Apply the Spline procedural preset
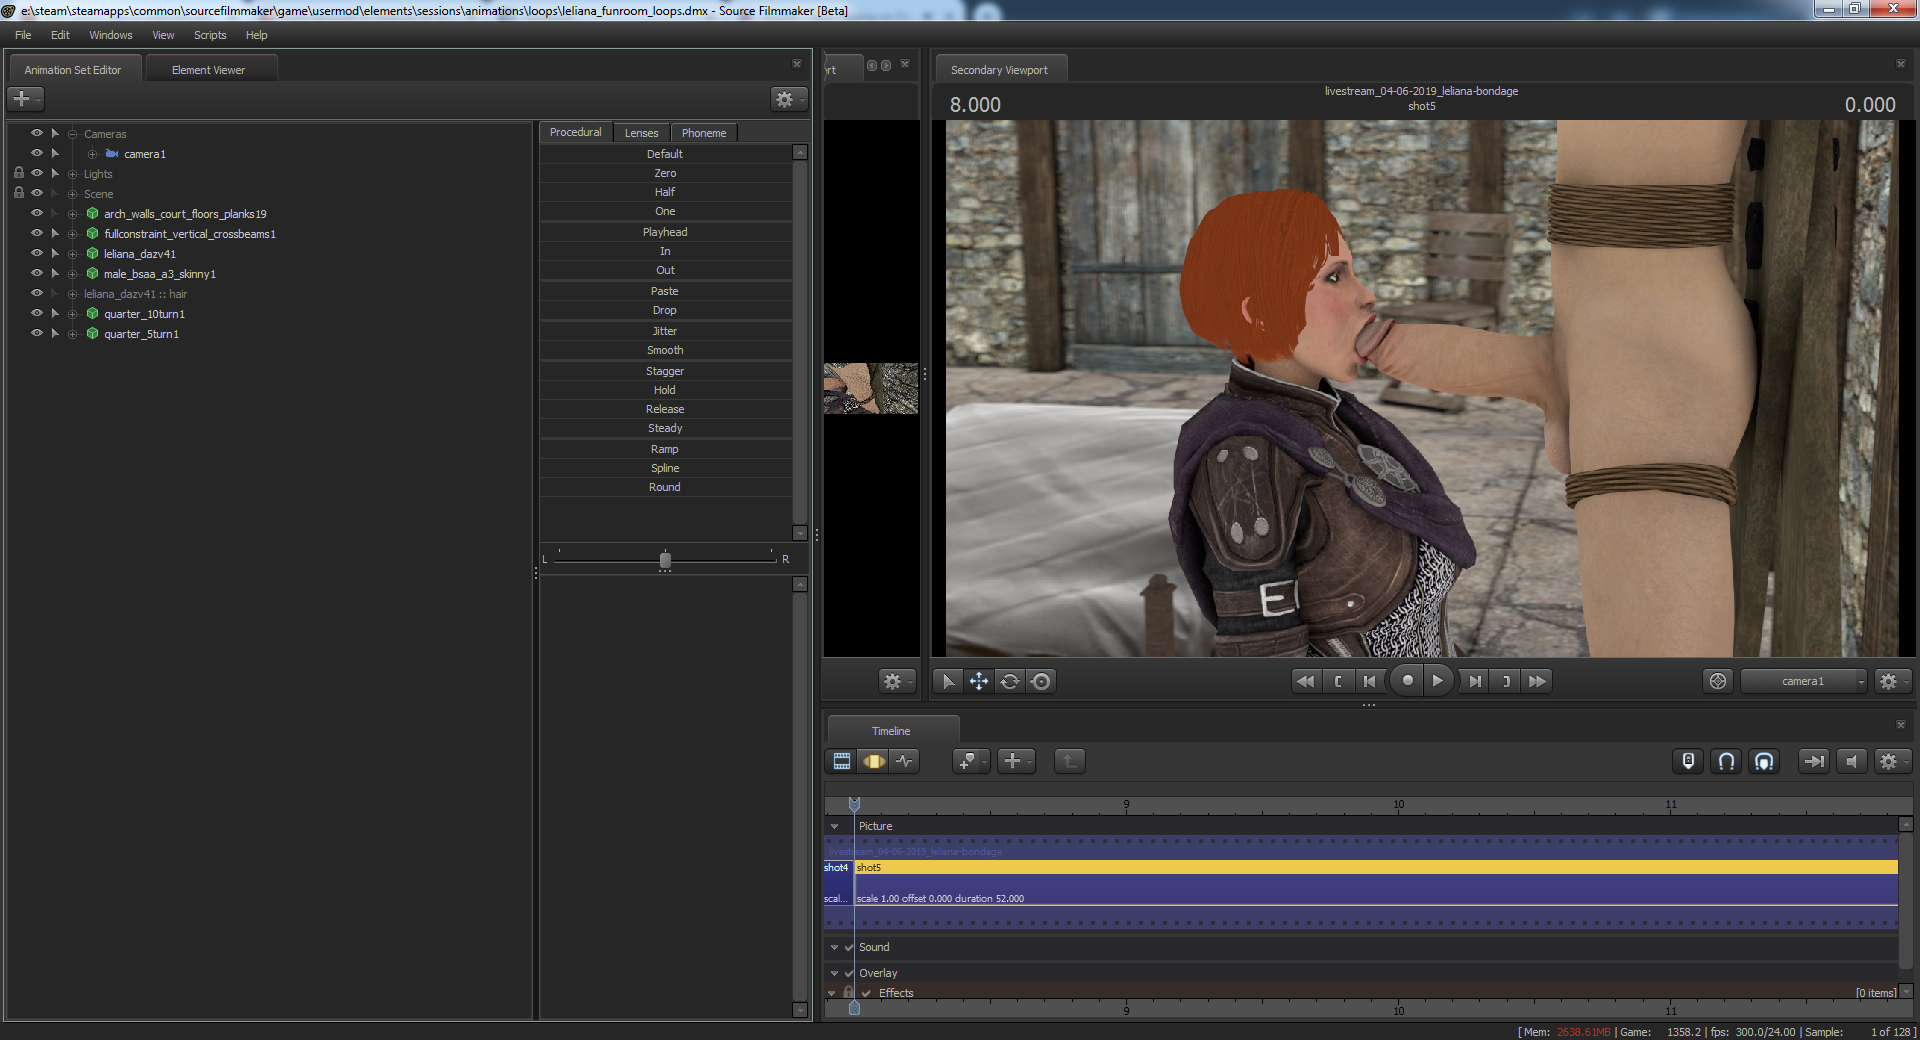The height and width of the screenshot is (1040, 1920). [665, 468]
